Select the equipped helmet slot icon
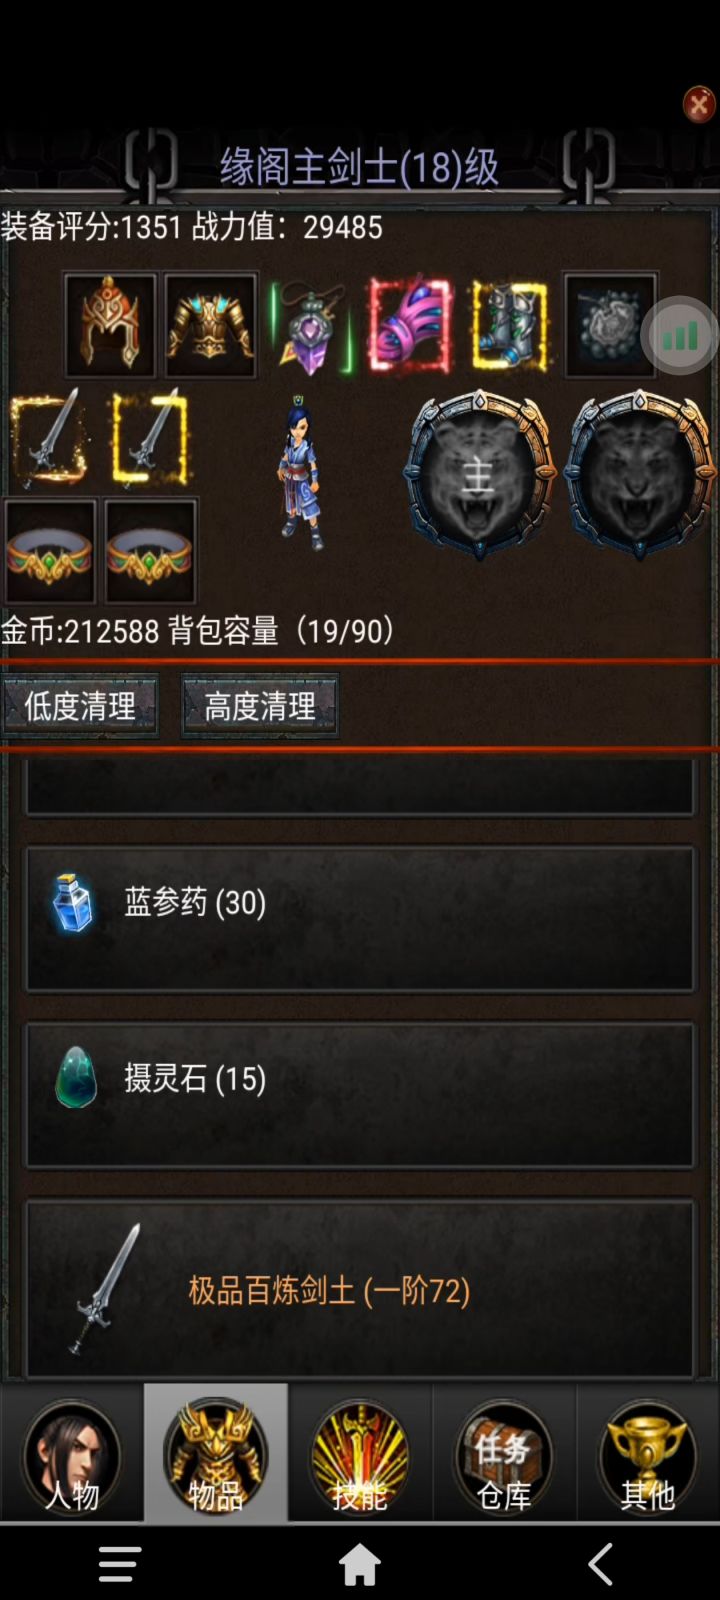Viewport: 720px width, 1600px height. (110, 325)
